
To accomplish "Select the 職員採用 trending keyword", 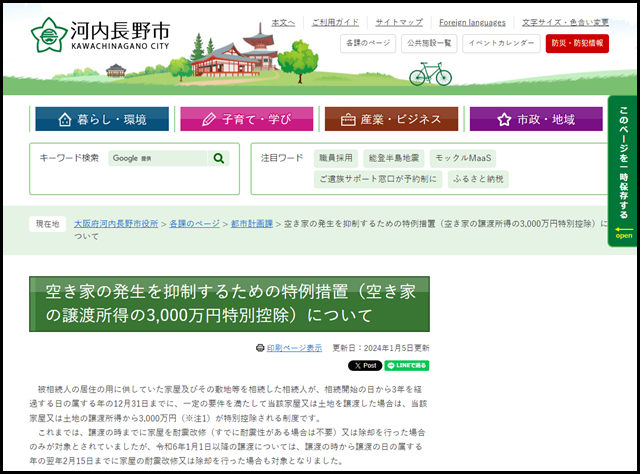I will (336, 158).
